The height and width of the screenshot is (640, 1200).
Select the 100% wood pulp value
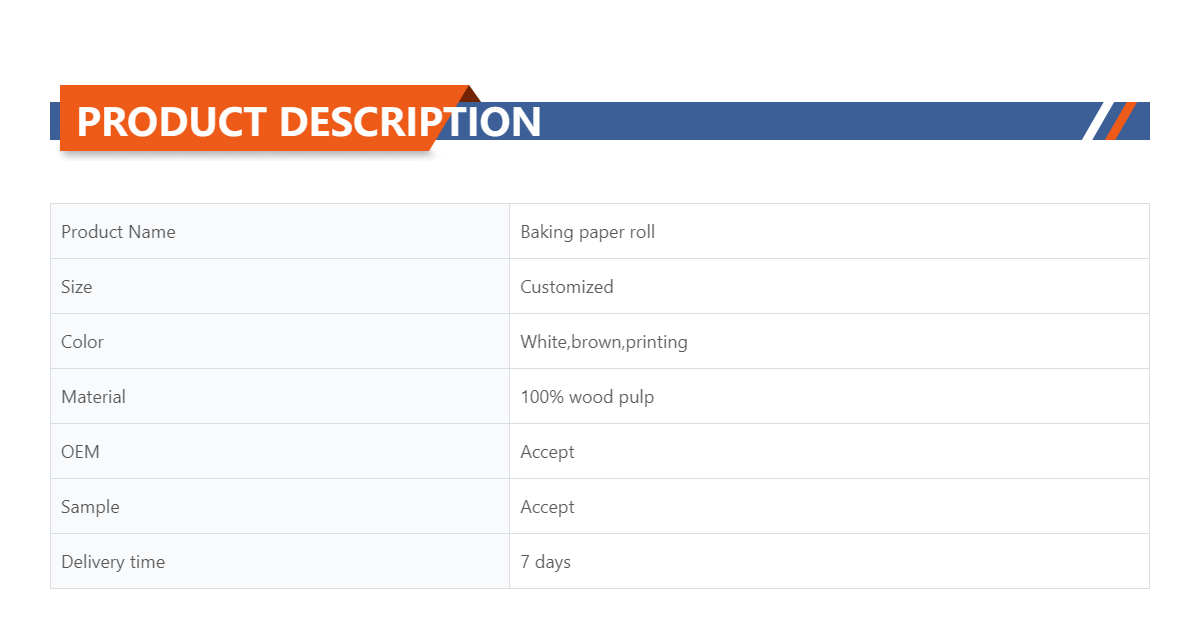click(586, 397)
